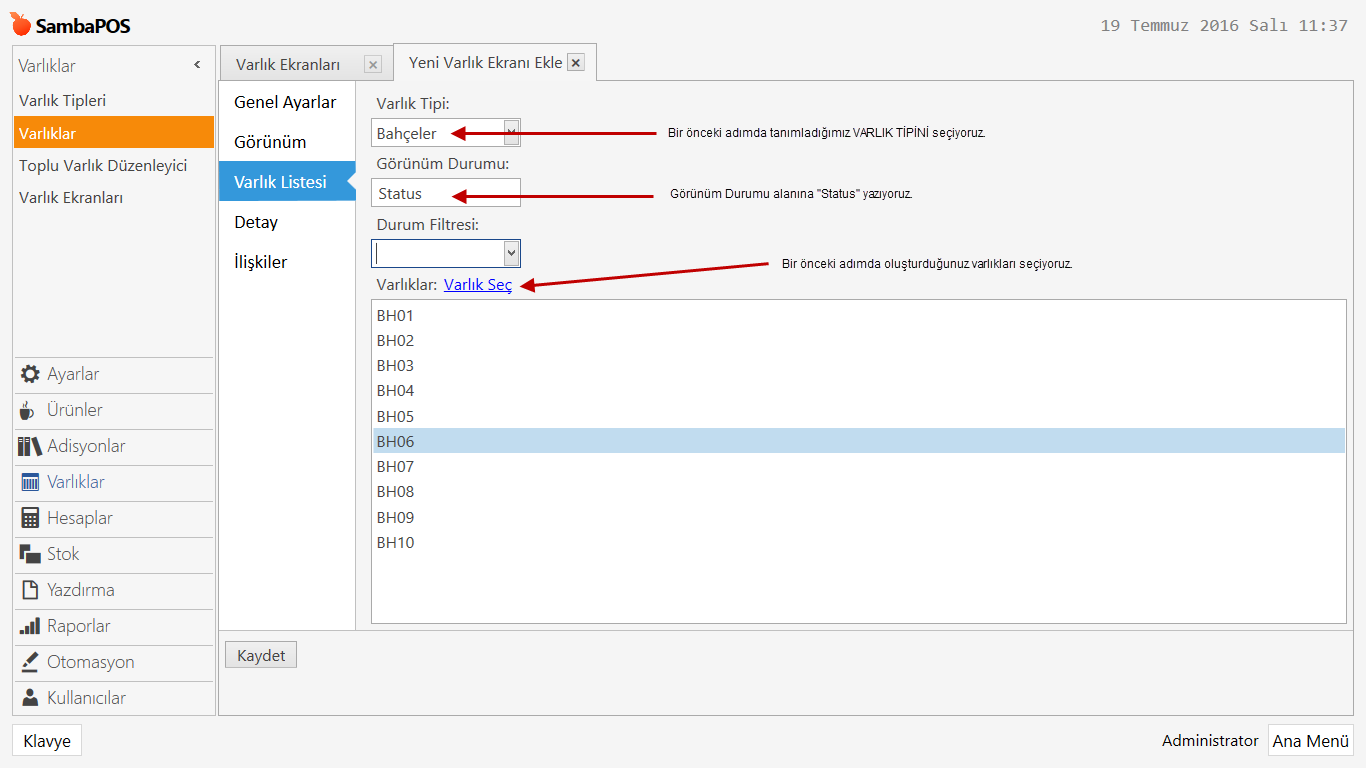The width and height of the screenshot is (1366, 768).
Task: Open the Durum Filtresi dropdown
Action: [512, 253]
